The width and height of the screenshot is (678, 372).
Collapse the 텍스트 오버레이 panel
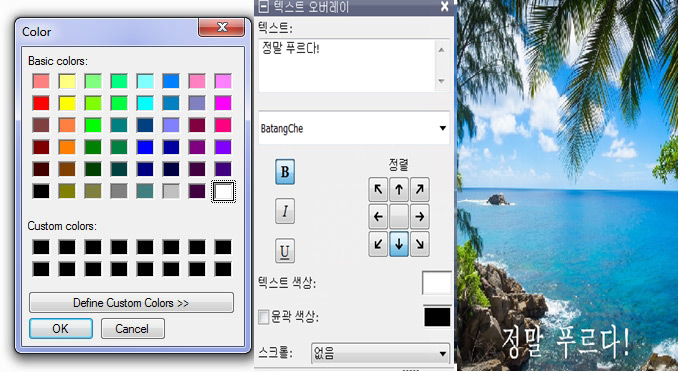point(263,7)
